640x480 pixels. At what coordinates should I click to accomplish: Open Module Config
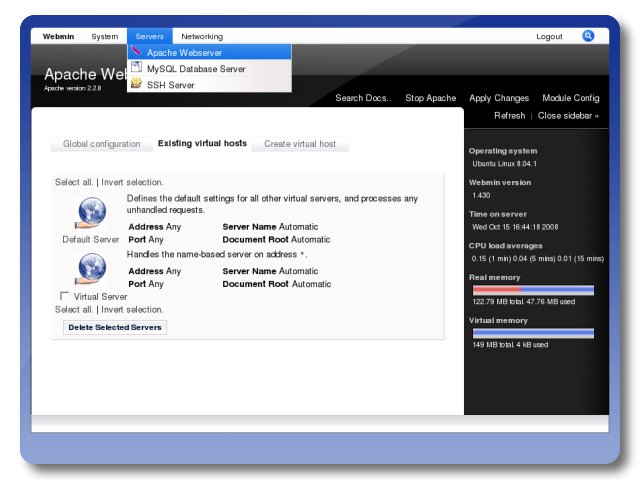(570, 98)
